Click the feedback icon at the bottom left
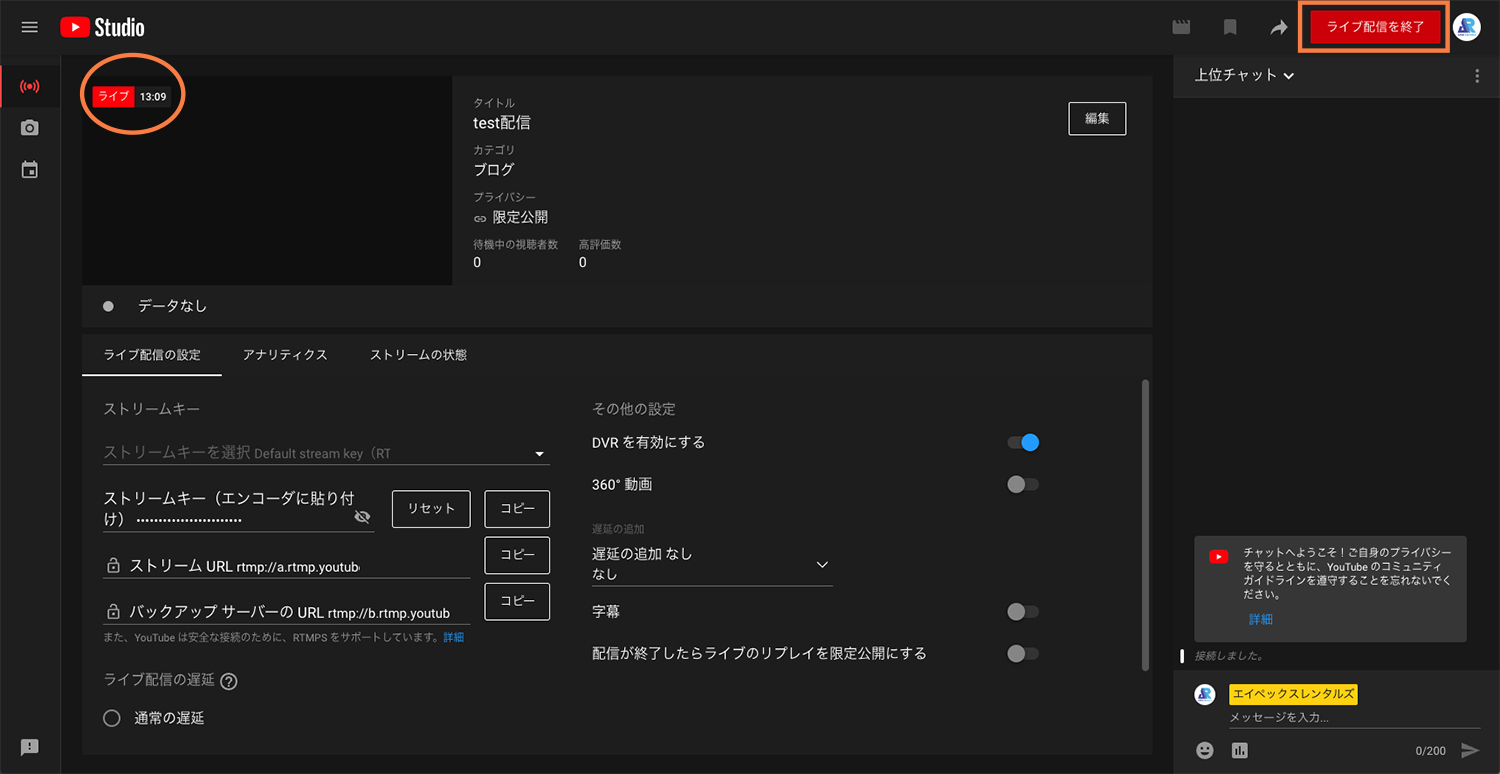The height and width of the screenshot is (774, 1500). pyautogui.click(x=29, y=746)
